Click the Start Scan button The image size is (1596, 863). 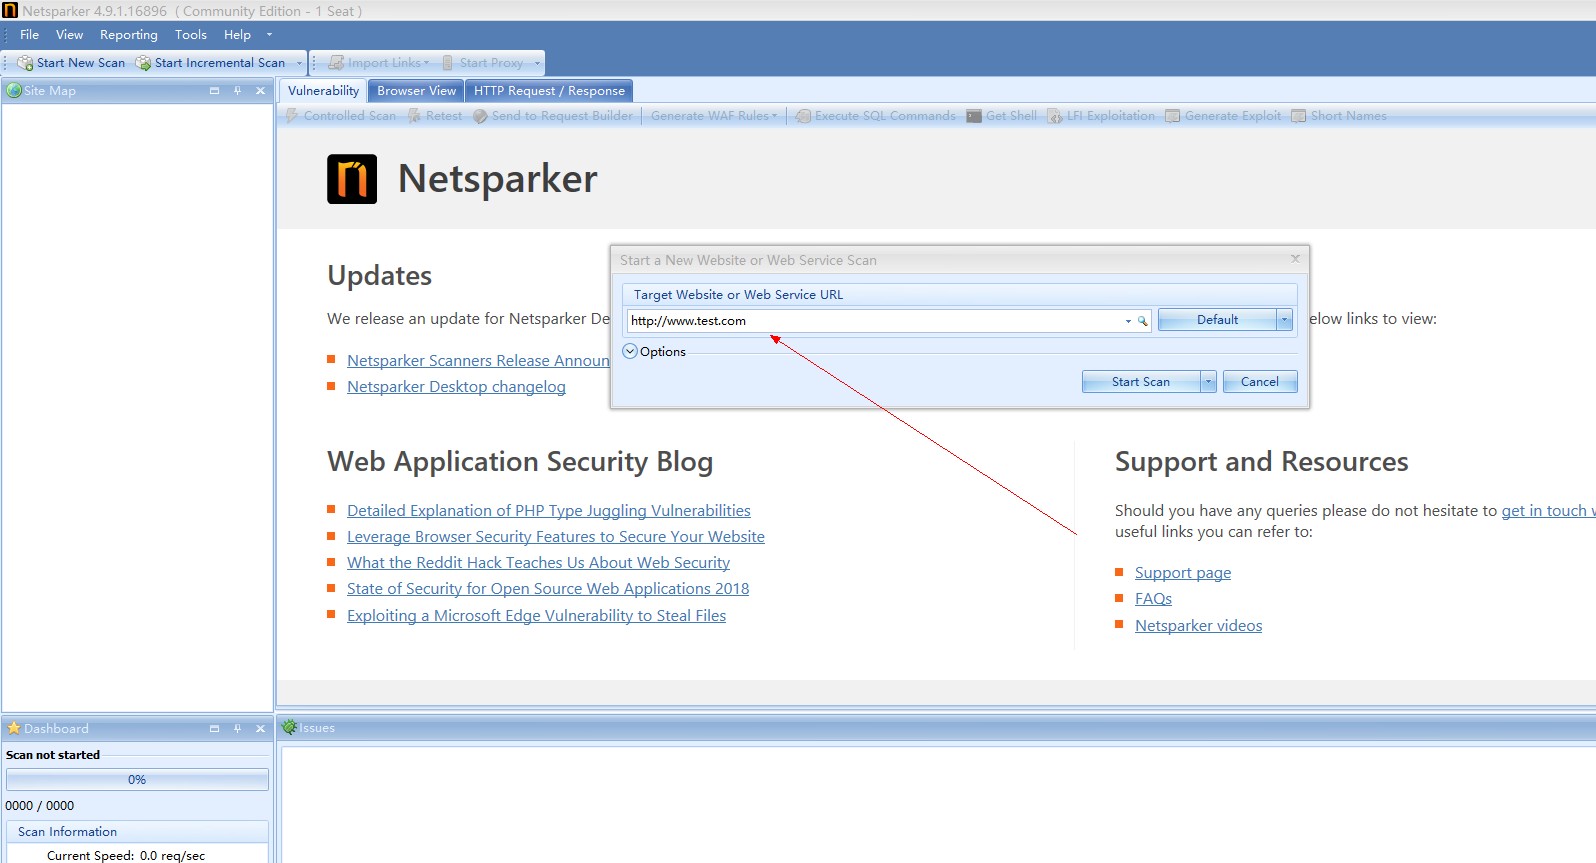click(1141, 382)
